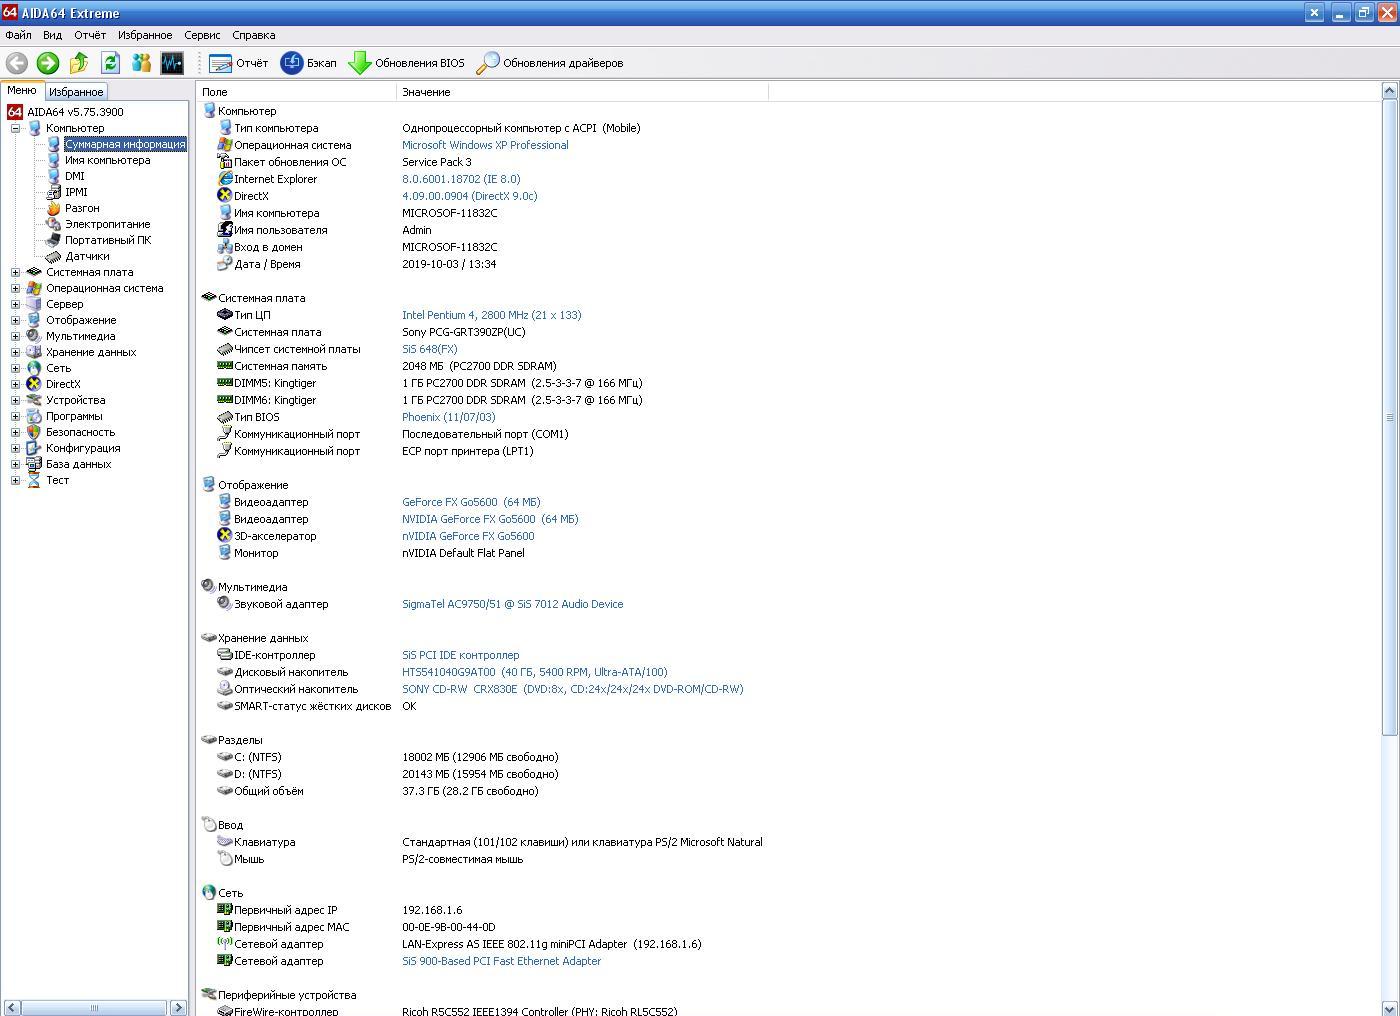The image size is (1400, 1016).
Task: Click the Конфигурация tree icon
Action: pos(34,448)
